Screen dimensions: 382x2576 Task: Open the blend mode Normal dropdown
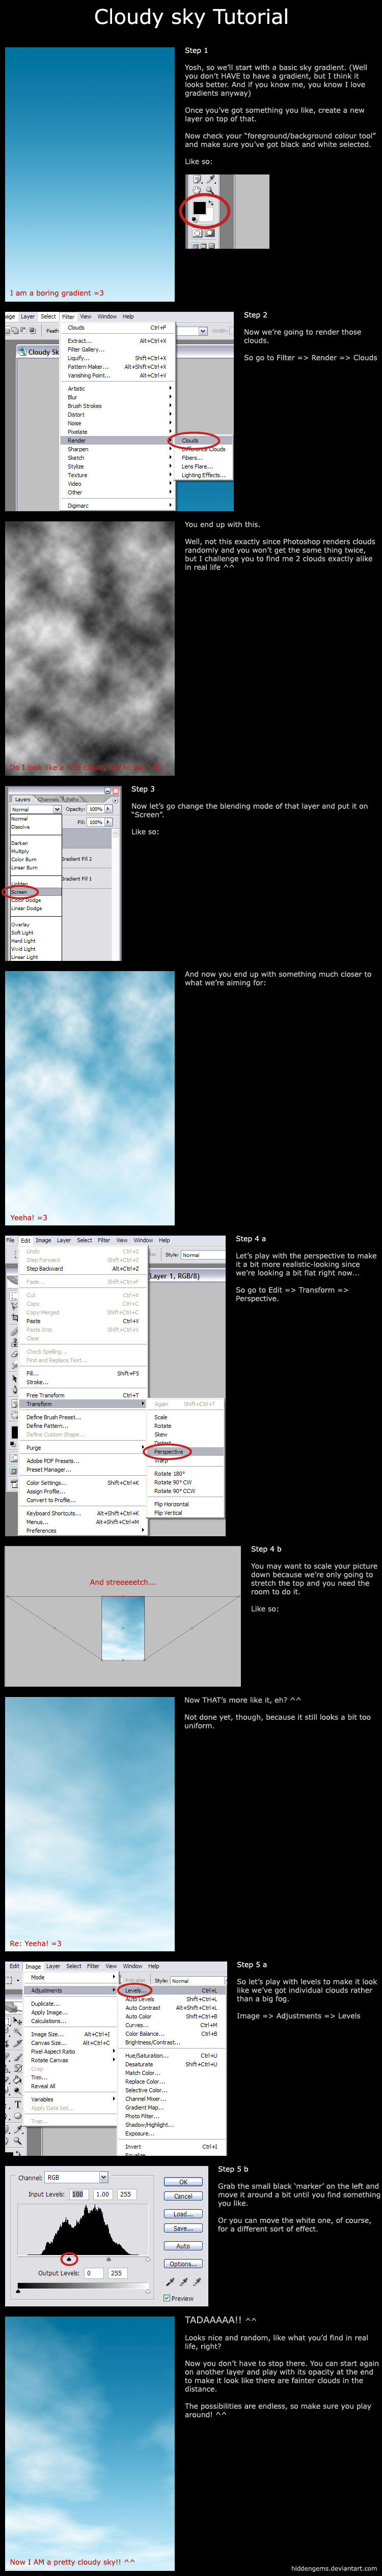click(x=36, y=809)
